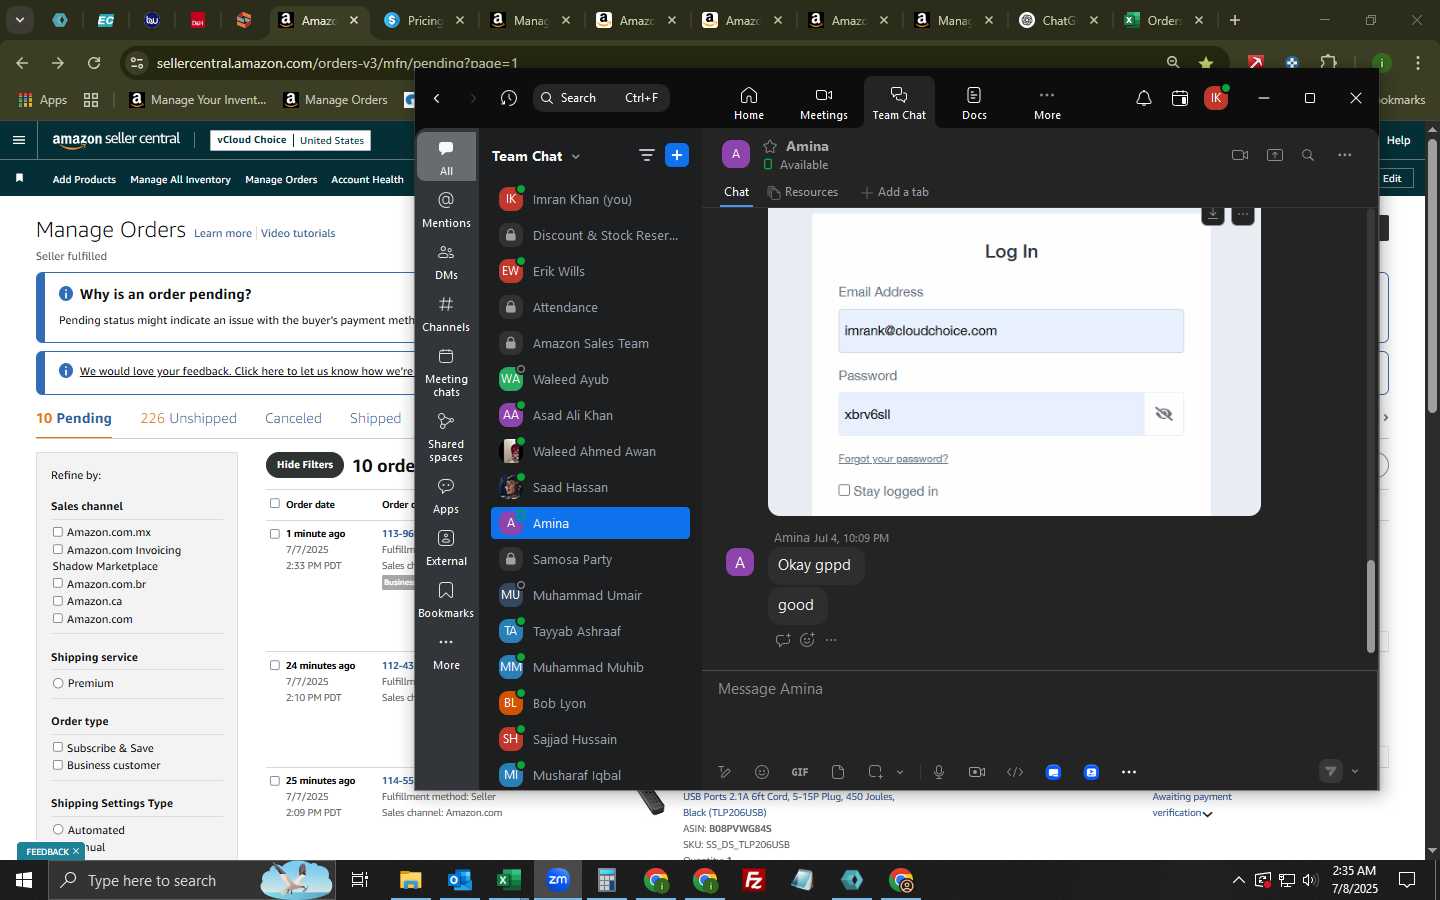This screenshot has width=1440, height=900.
Task: Start video call with Amina
Action: [x=1240, y=155]
